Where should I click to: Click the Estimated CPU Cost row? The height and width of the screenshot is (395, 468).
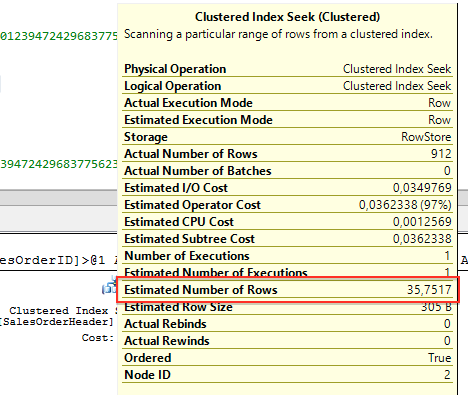pyautogui.click(x=288, y=222)
